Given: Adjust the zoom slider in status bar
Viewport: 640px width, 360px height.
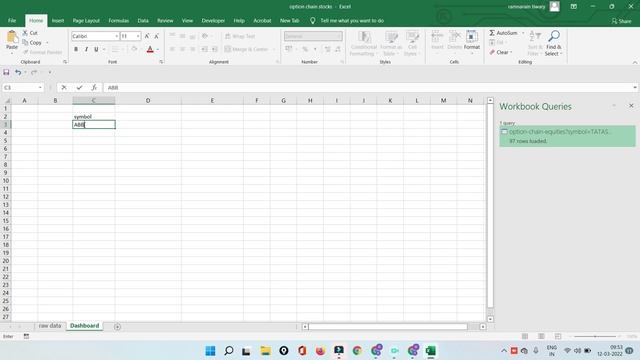Looking at the screenshot, I should click(x=596, y=336).
